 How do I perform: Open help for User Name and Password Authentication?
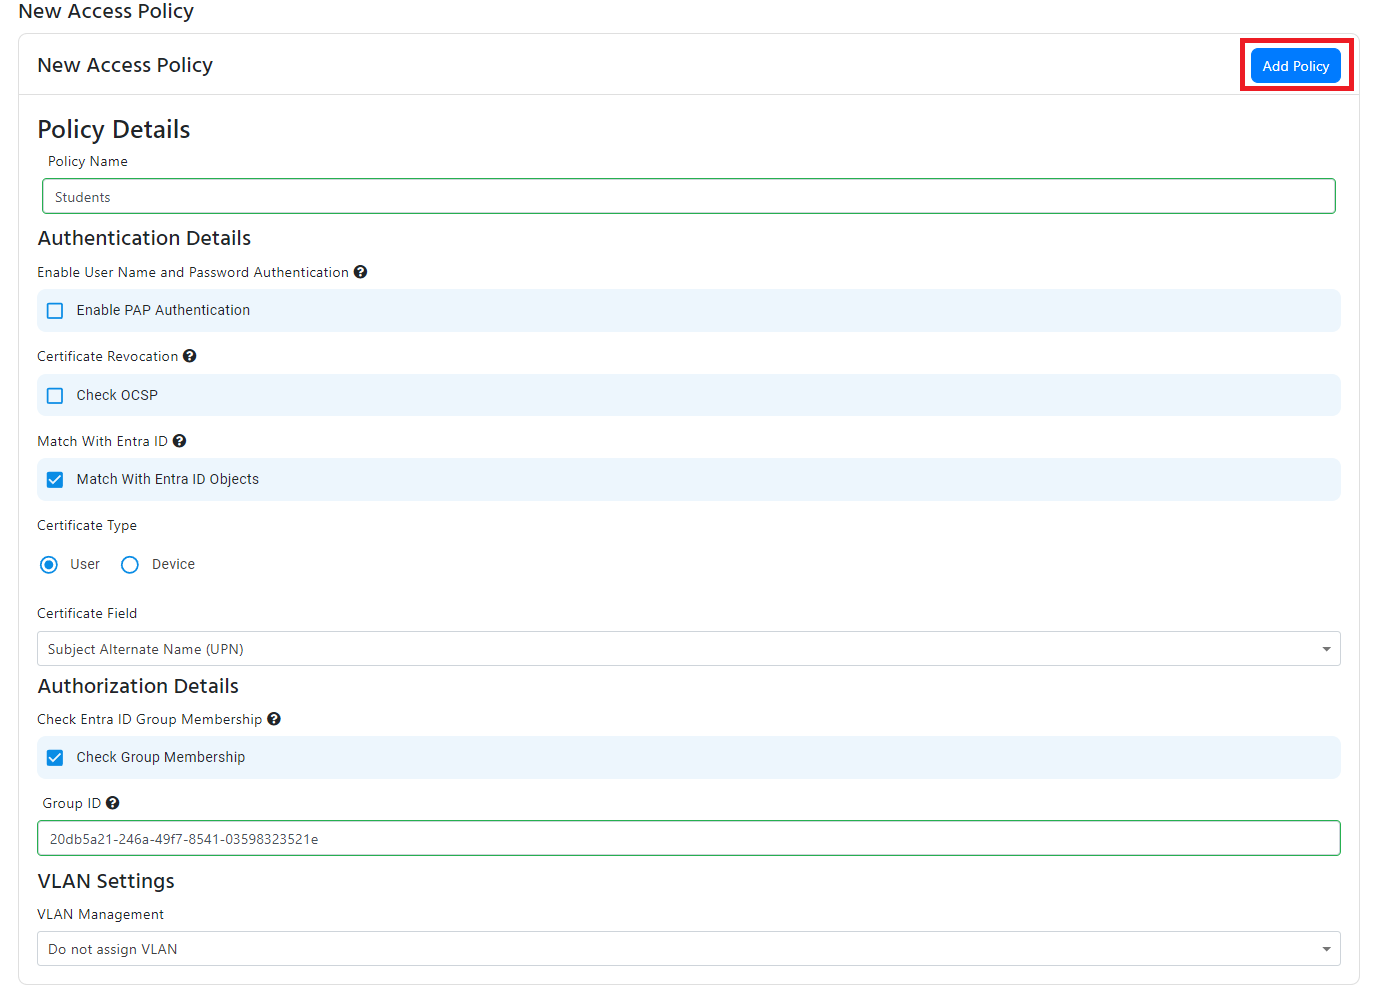[x=361, y=272]
